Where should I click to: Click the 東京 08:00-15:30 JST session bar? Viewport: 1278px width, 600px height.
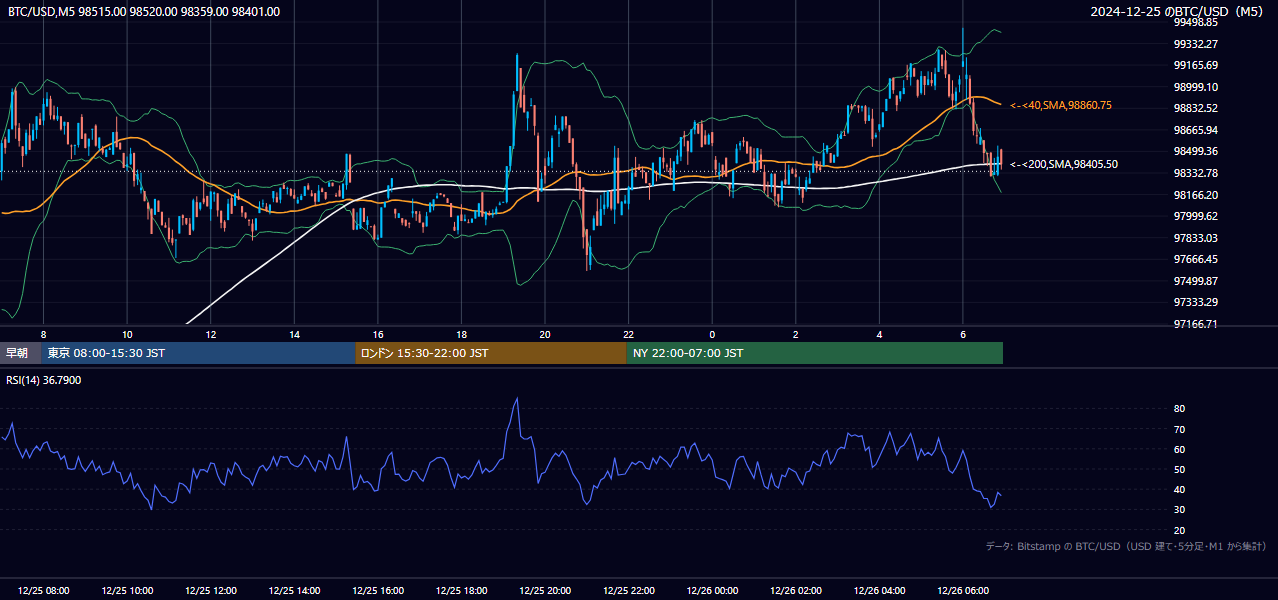pyautogui.click(x=198, y=353)
